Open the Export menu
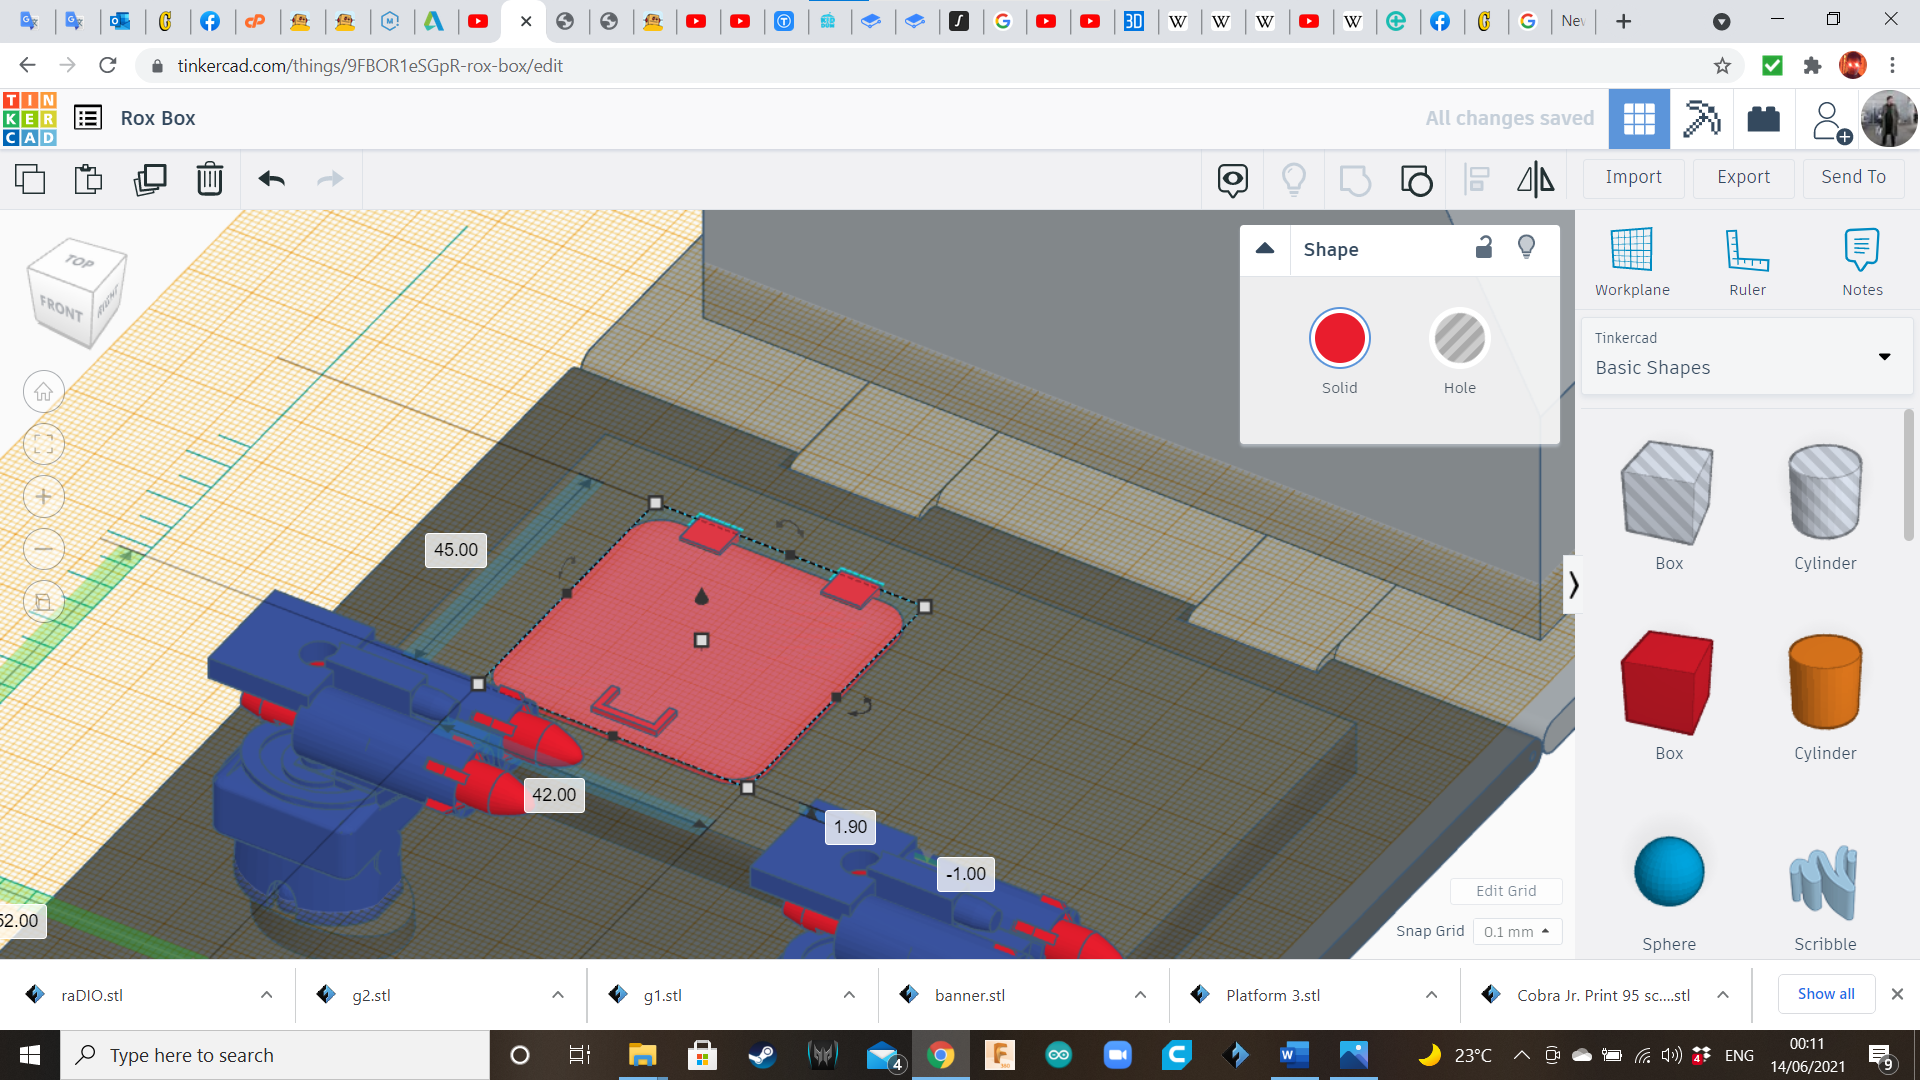 pyautogui.click(x=1743, y=177)
